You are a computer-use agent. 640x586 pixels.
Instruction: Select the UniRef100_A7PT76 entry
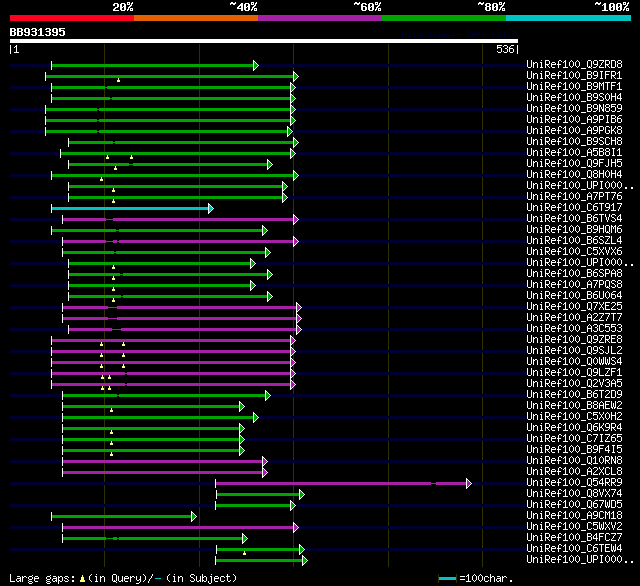tap(574, 197)
